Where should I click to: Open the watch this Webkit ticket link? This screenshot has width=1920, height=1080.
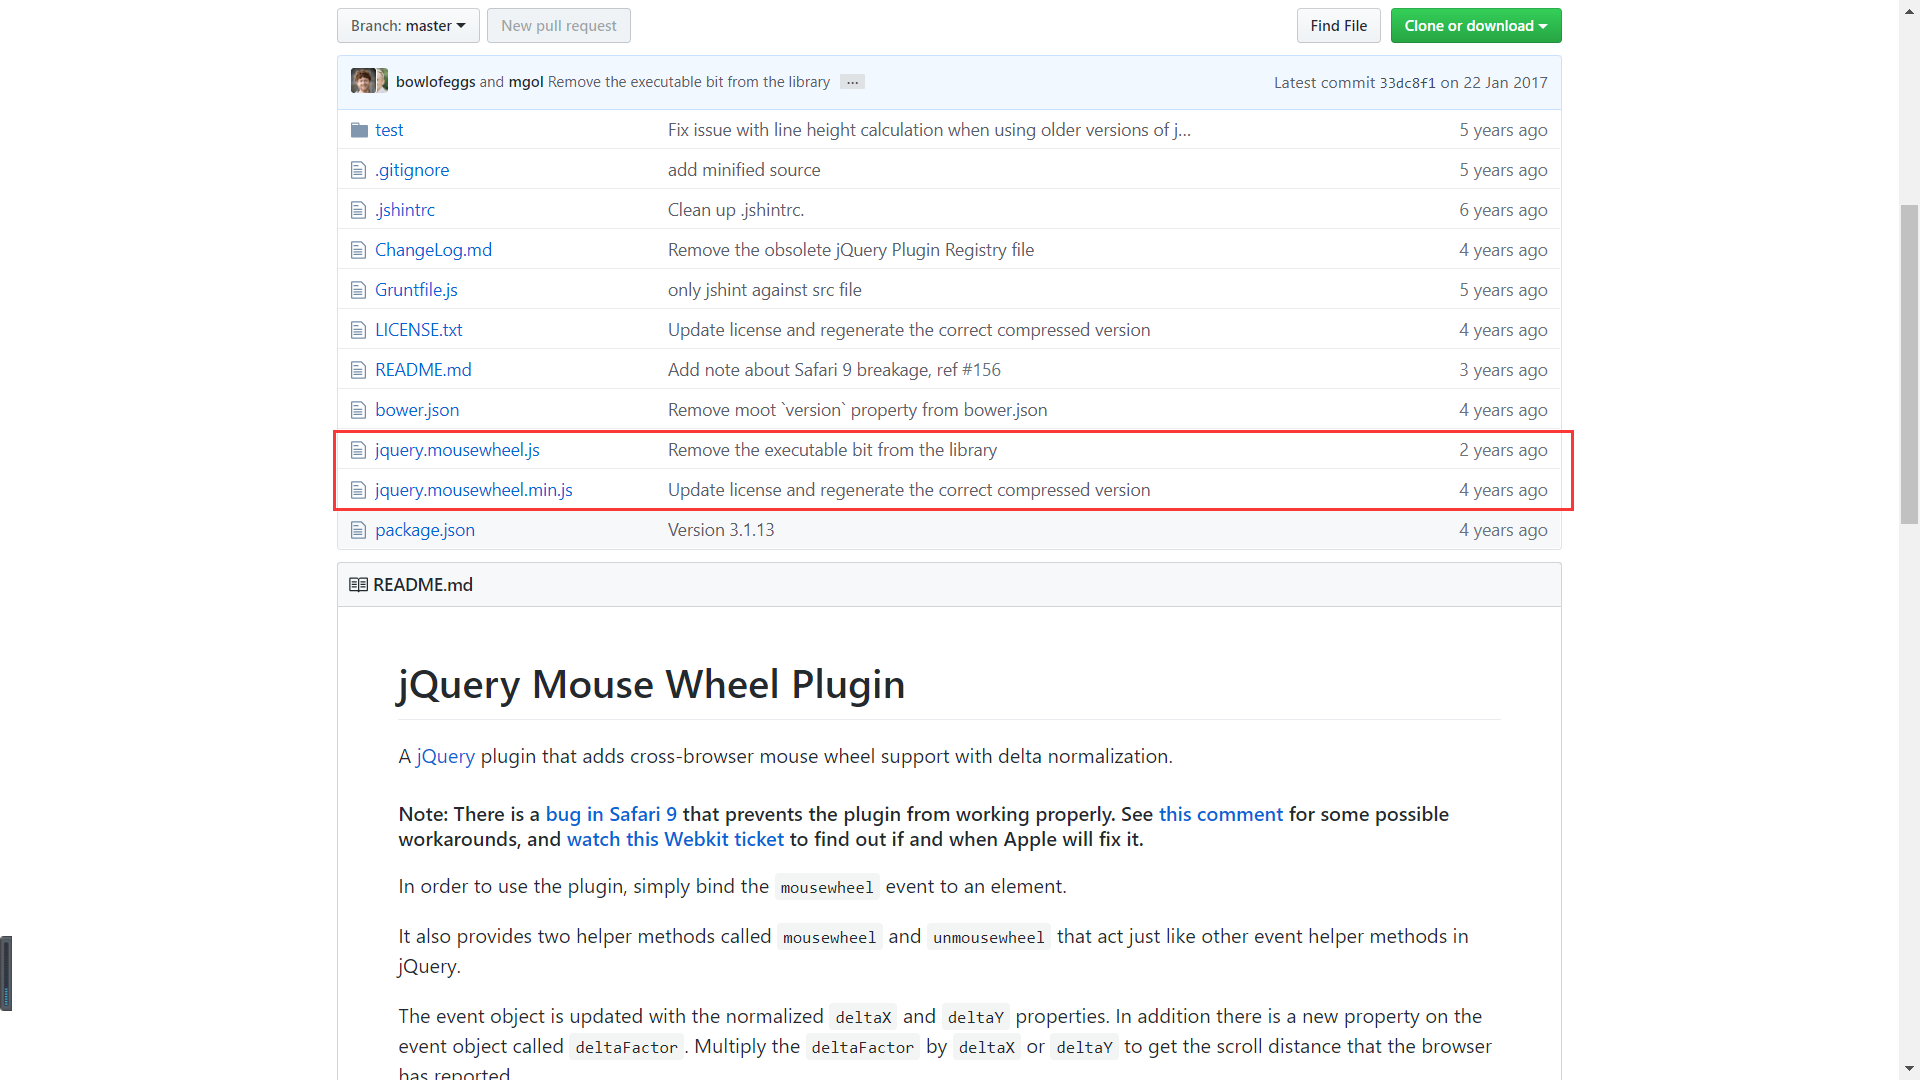point(675,839)
